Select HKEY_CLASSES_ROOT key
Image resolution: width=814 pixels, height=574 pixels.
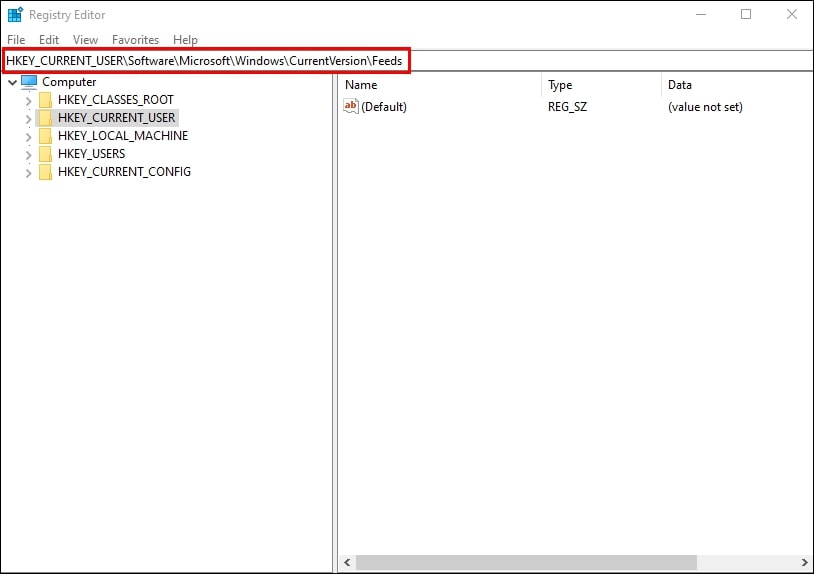115,100
